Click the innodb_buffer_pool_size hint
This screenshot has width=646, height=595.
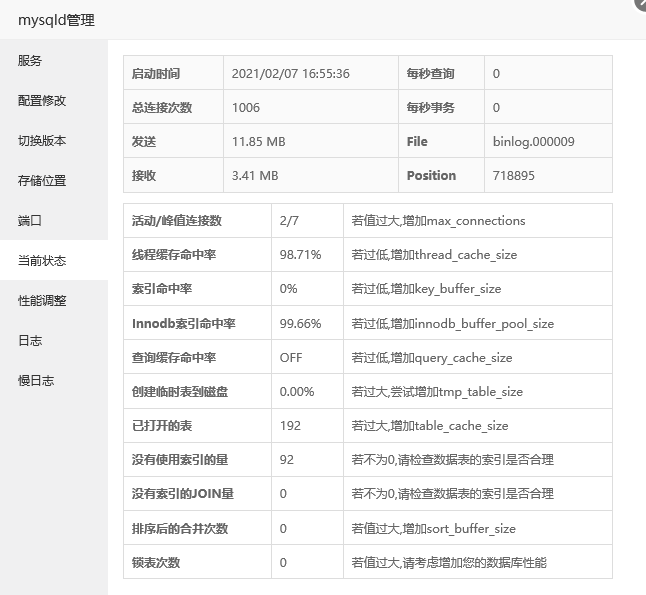click(453, 323)
